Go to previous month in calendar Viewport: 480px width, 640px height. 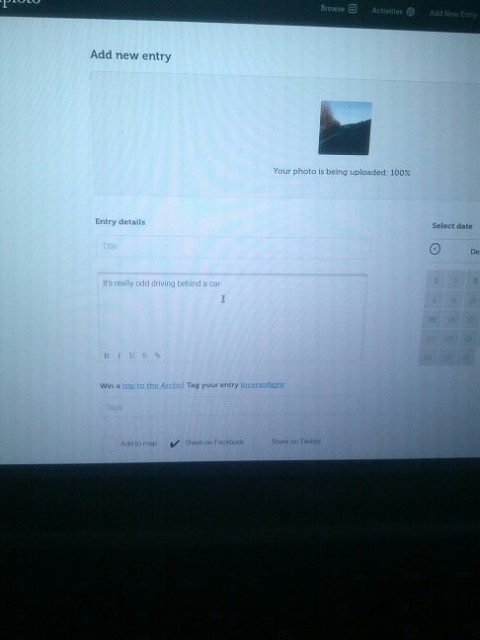click(435, 249)
